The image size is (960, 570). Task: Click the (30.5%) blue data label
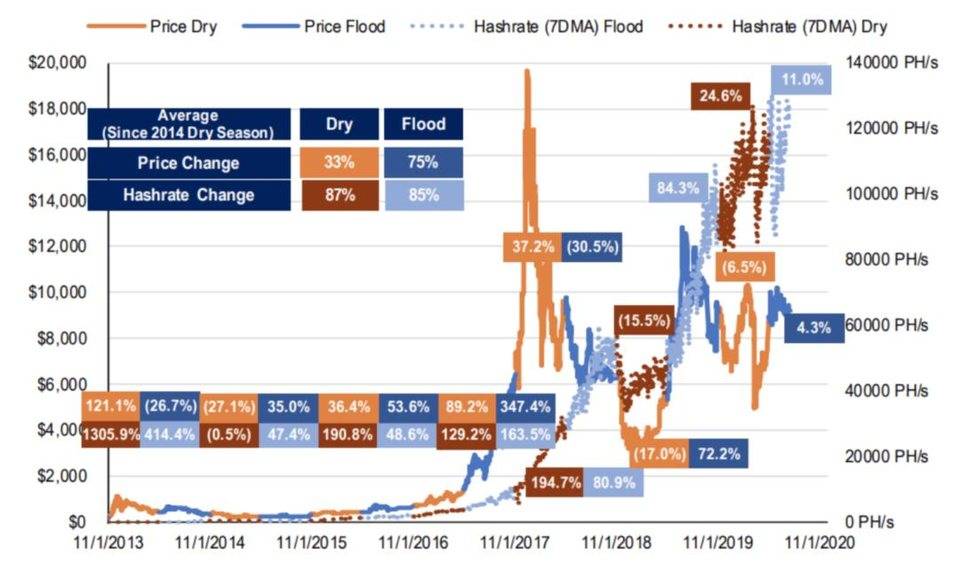coord(592,247)
